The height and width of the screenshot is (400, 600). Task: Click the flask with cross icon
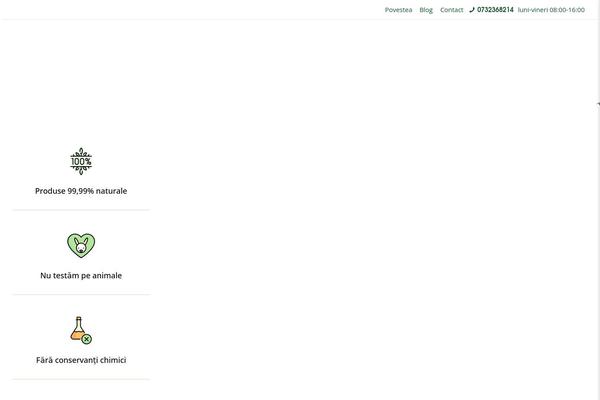click(x=81, y=330)
